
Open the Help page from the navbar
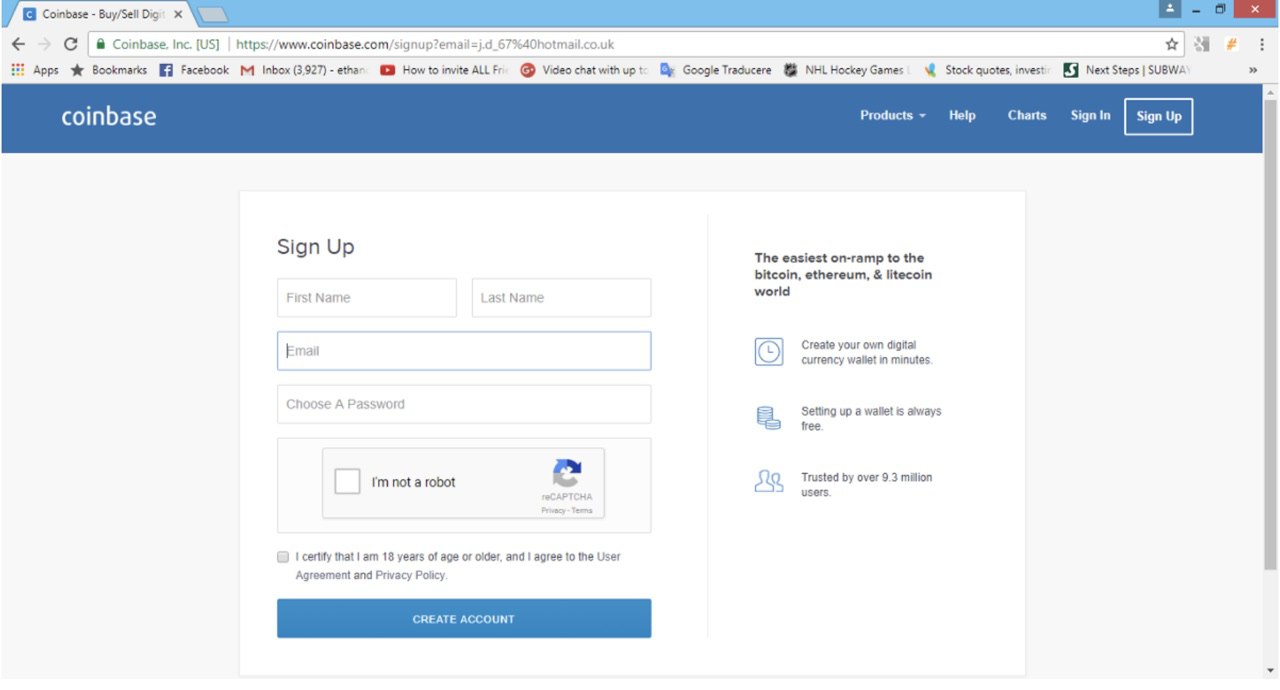point(962,115)
